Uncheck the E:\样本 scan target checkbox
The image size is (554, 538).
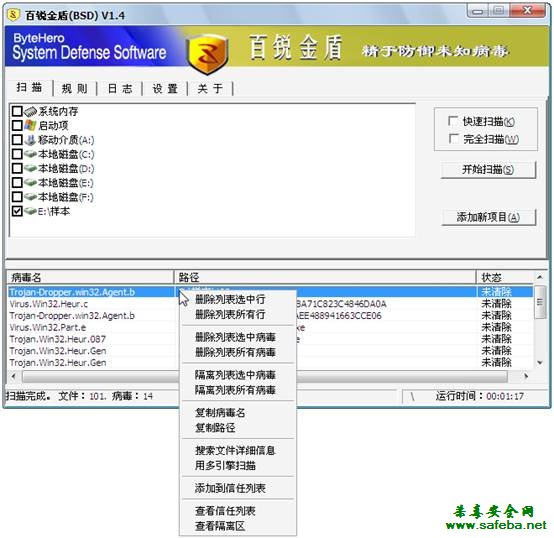tap(17, 211)
